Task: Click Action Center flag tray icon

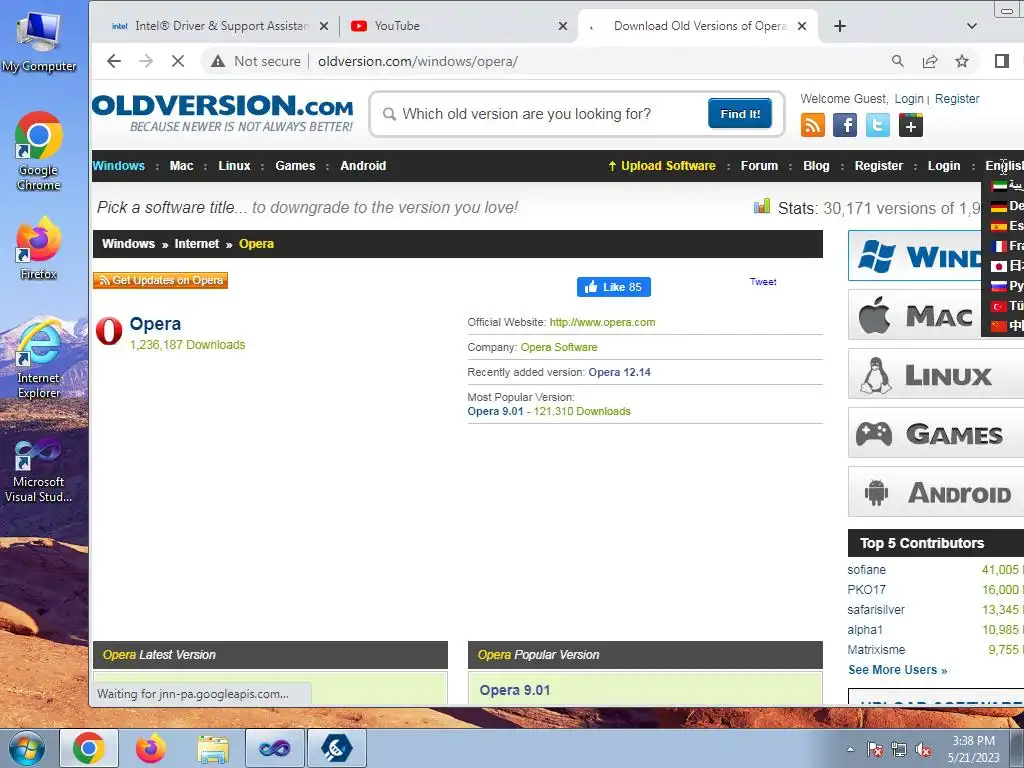Action: pyautogui.click(x=875, y=750)
